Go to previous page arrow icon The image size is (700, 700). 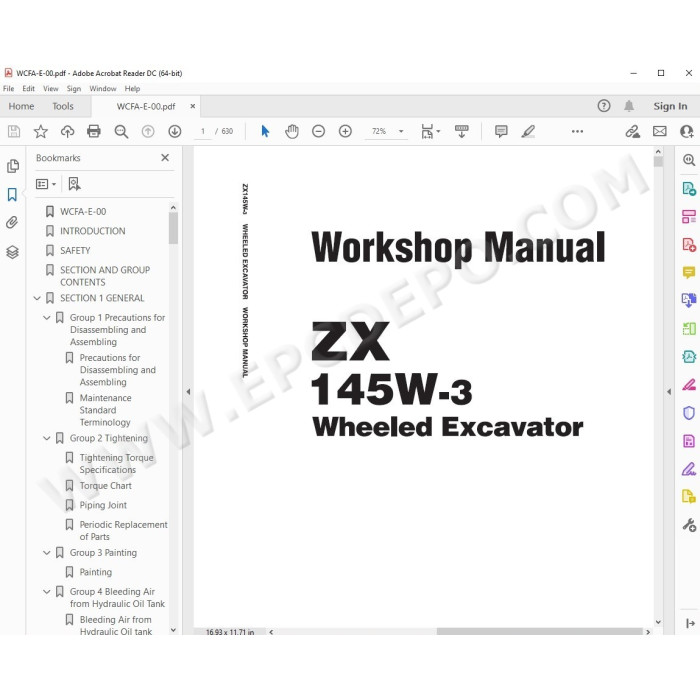tap(148, 131)
